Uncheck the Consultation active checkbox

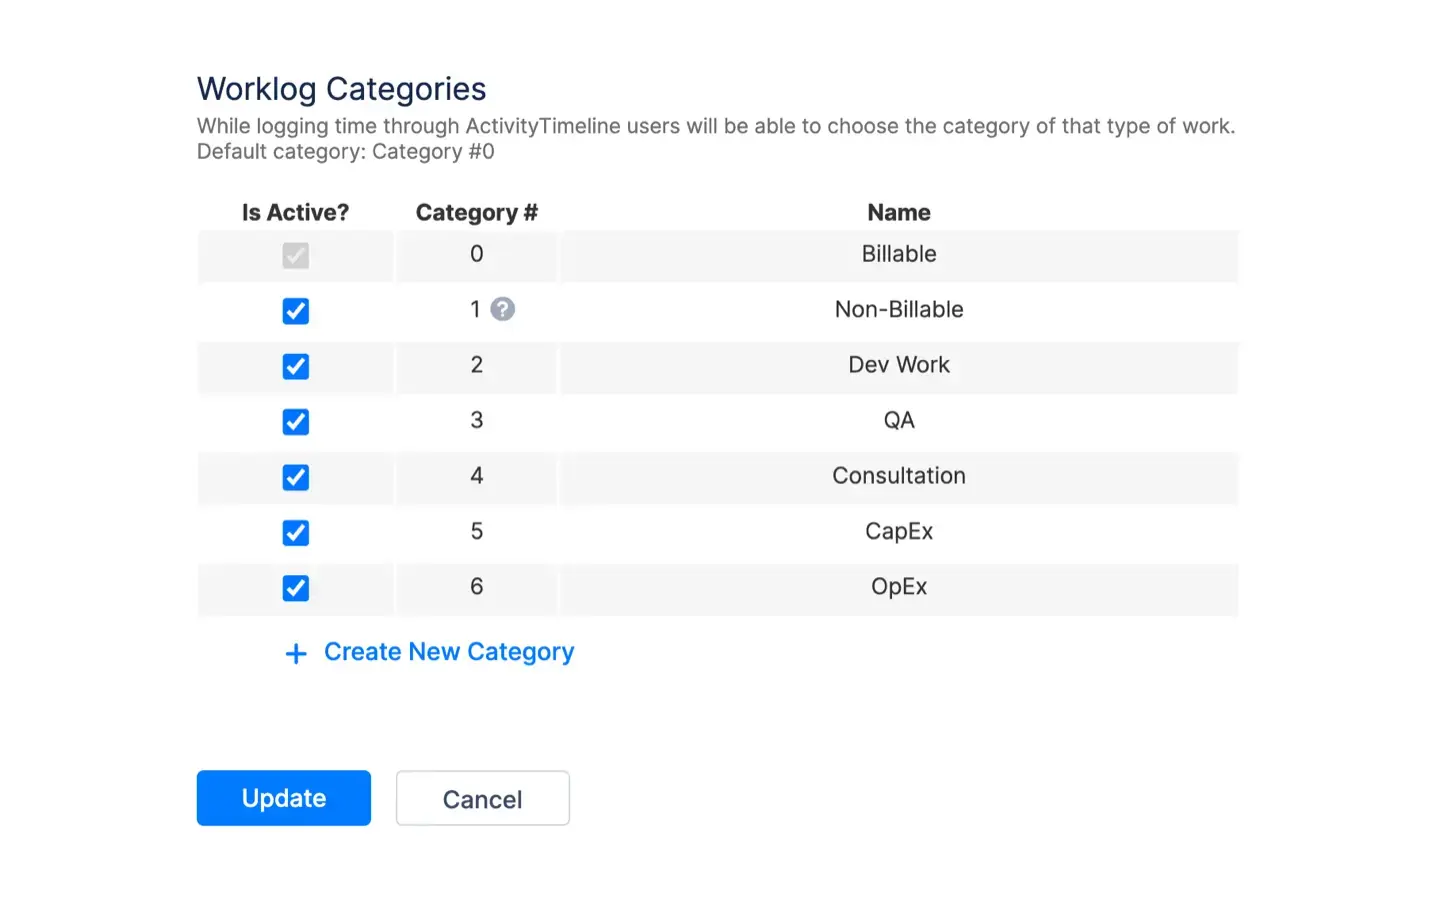point(295,477)
